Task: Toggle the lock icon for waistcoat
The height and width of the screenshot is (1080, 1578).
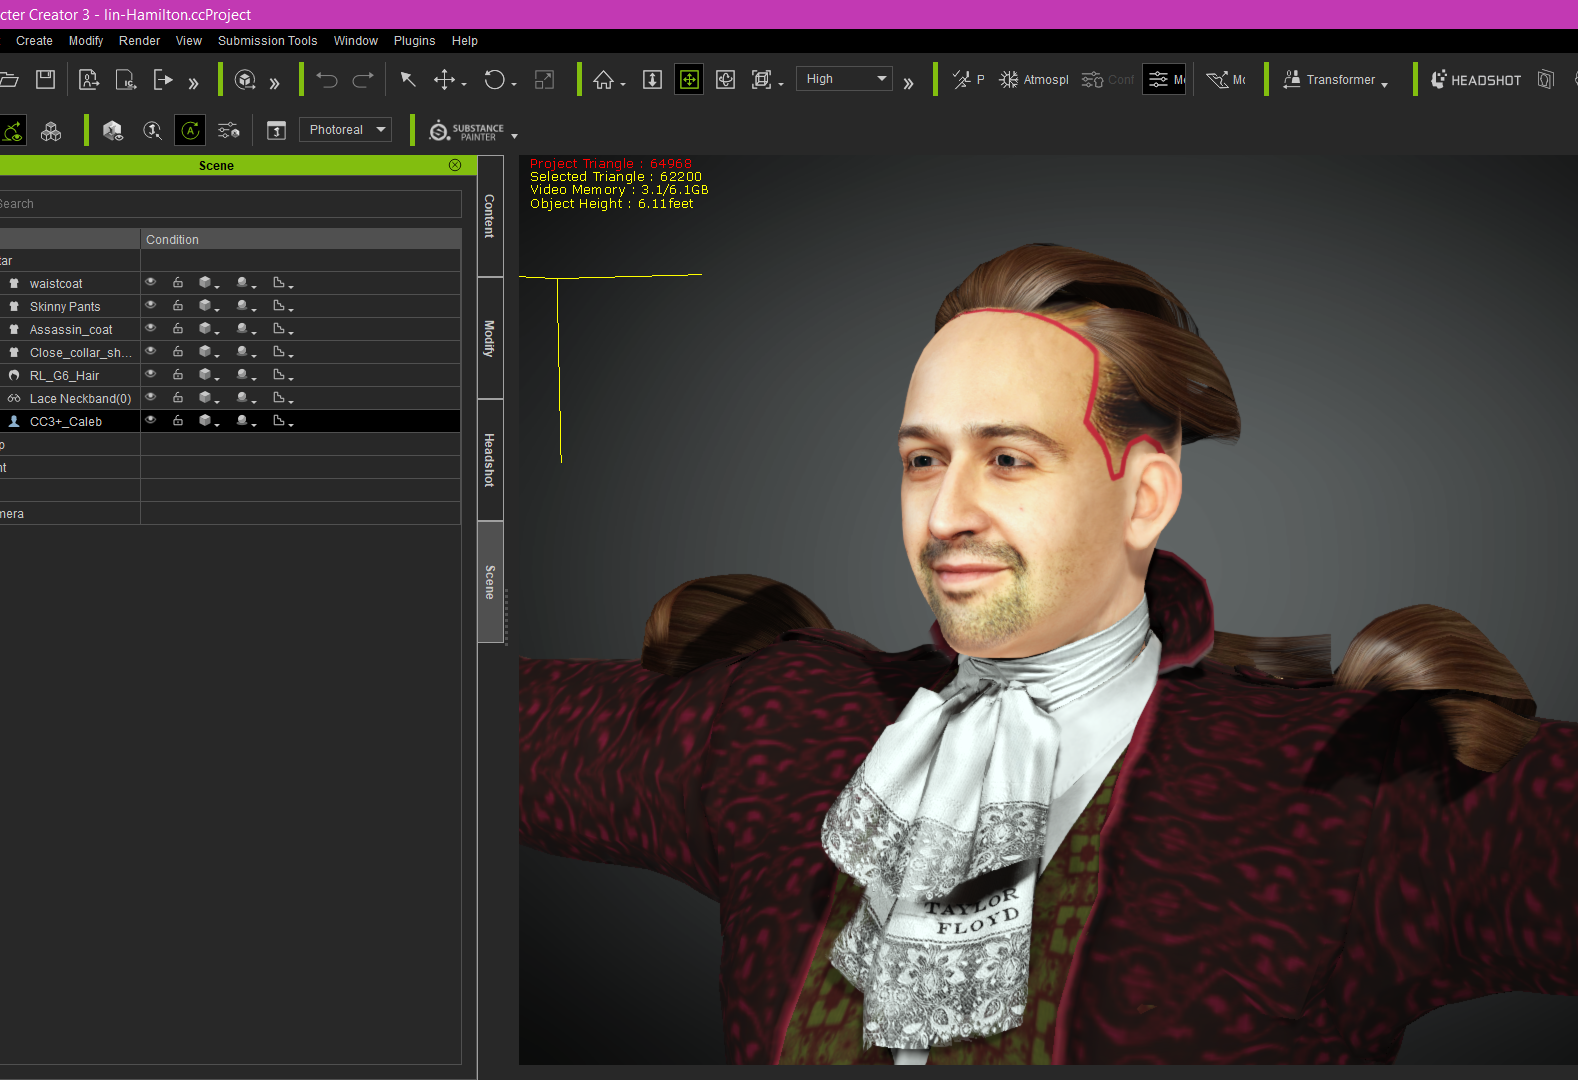Action: point(178,283)
